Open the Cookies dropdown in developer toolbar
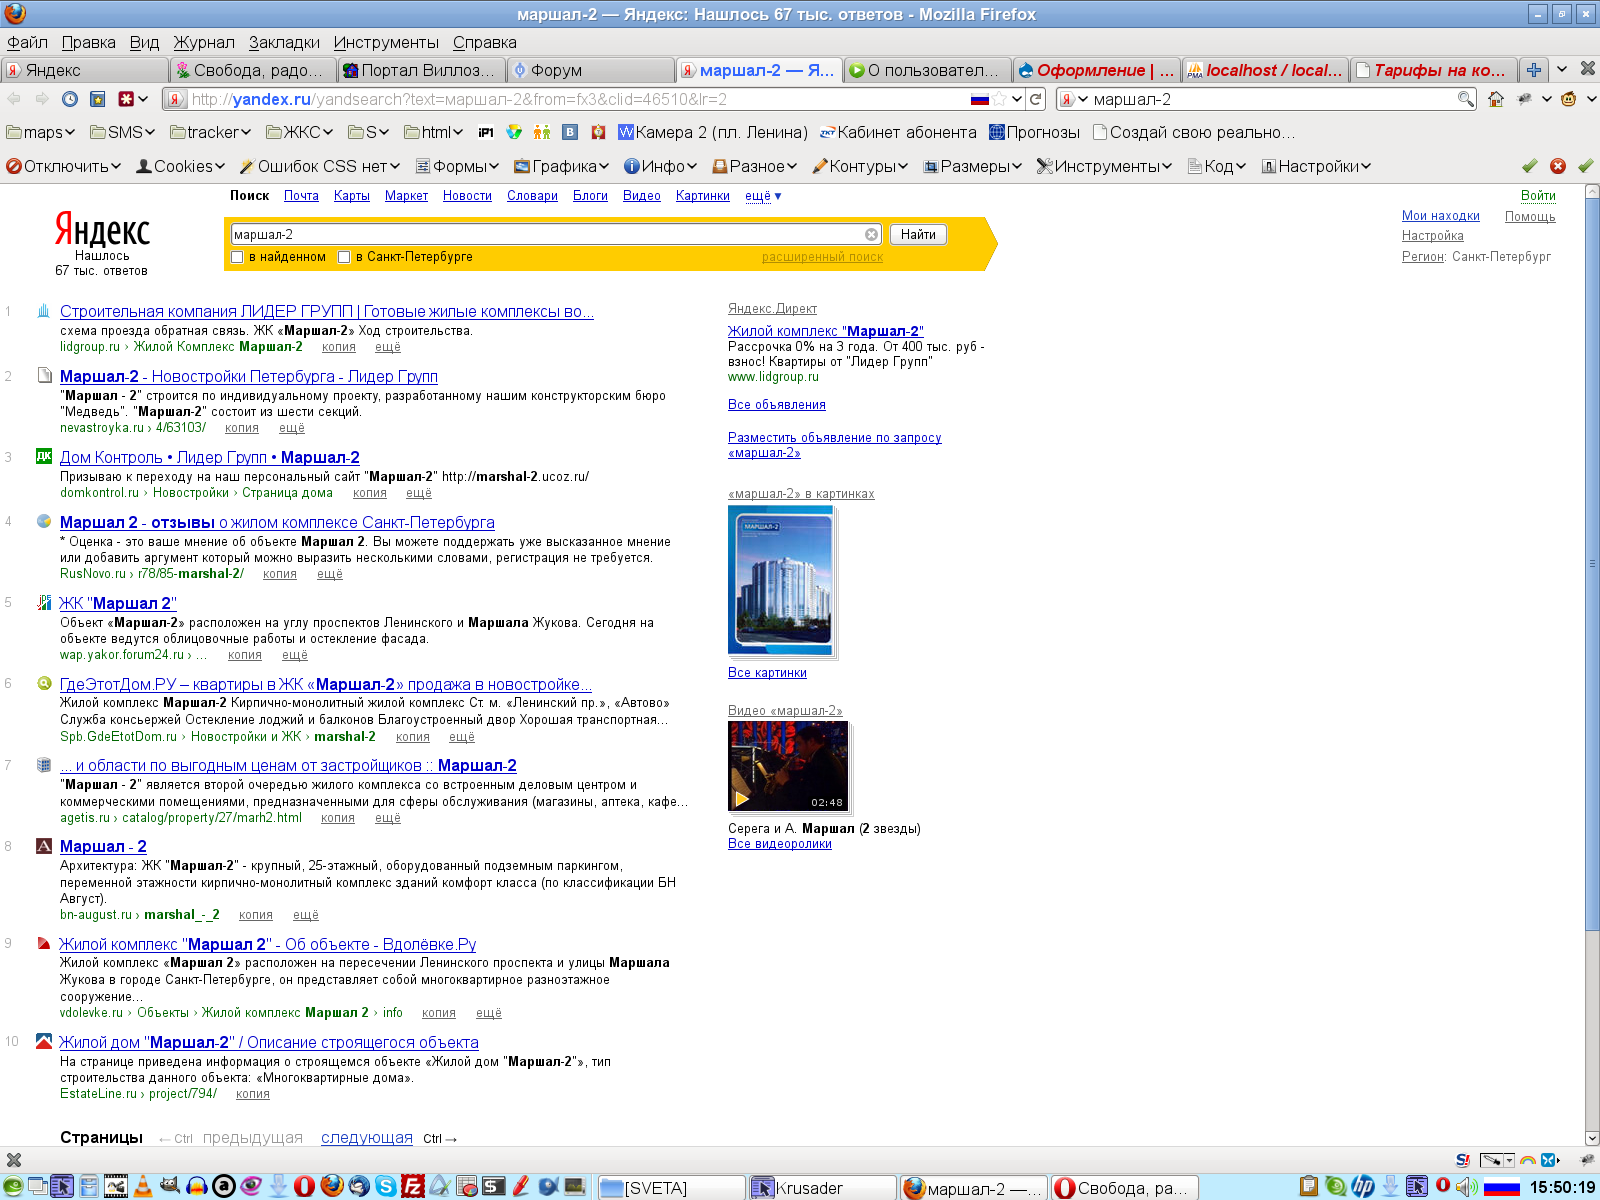The width and height of the screenshot is (1600, 1200). 180,166
